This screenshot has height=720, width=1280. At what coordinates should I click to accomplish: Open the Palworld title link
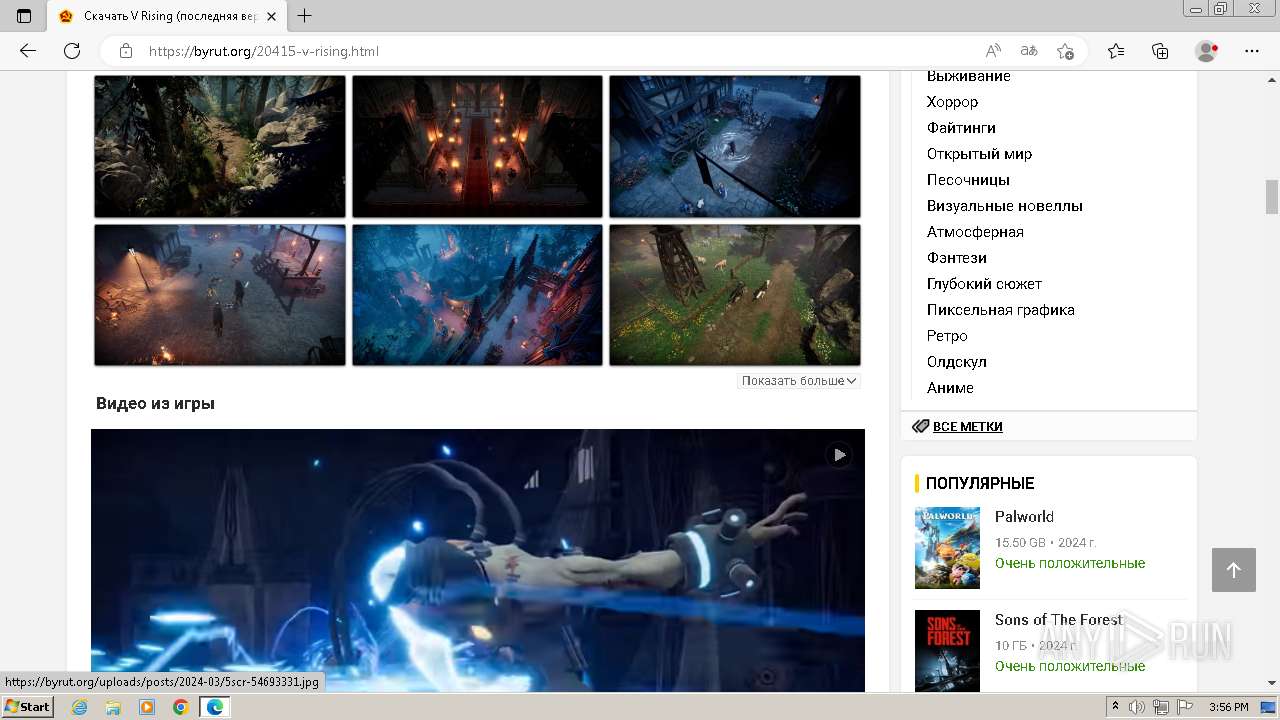click(1024, 517)
